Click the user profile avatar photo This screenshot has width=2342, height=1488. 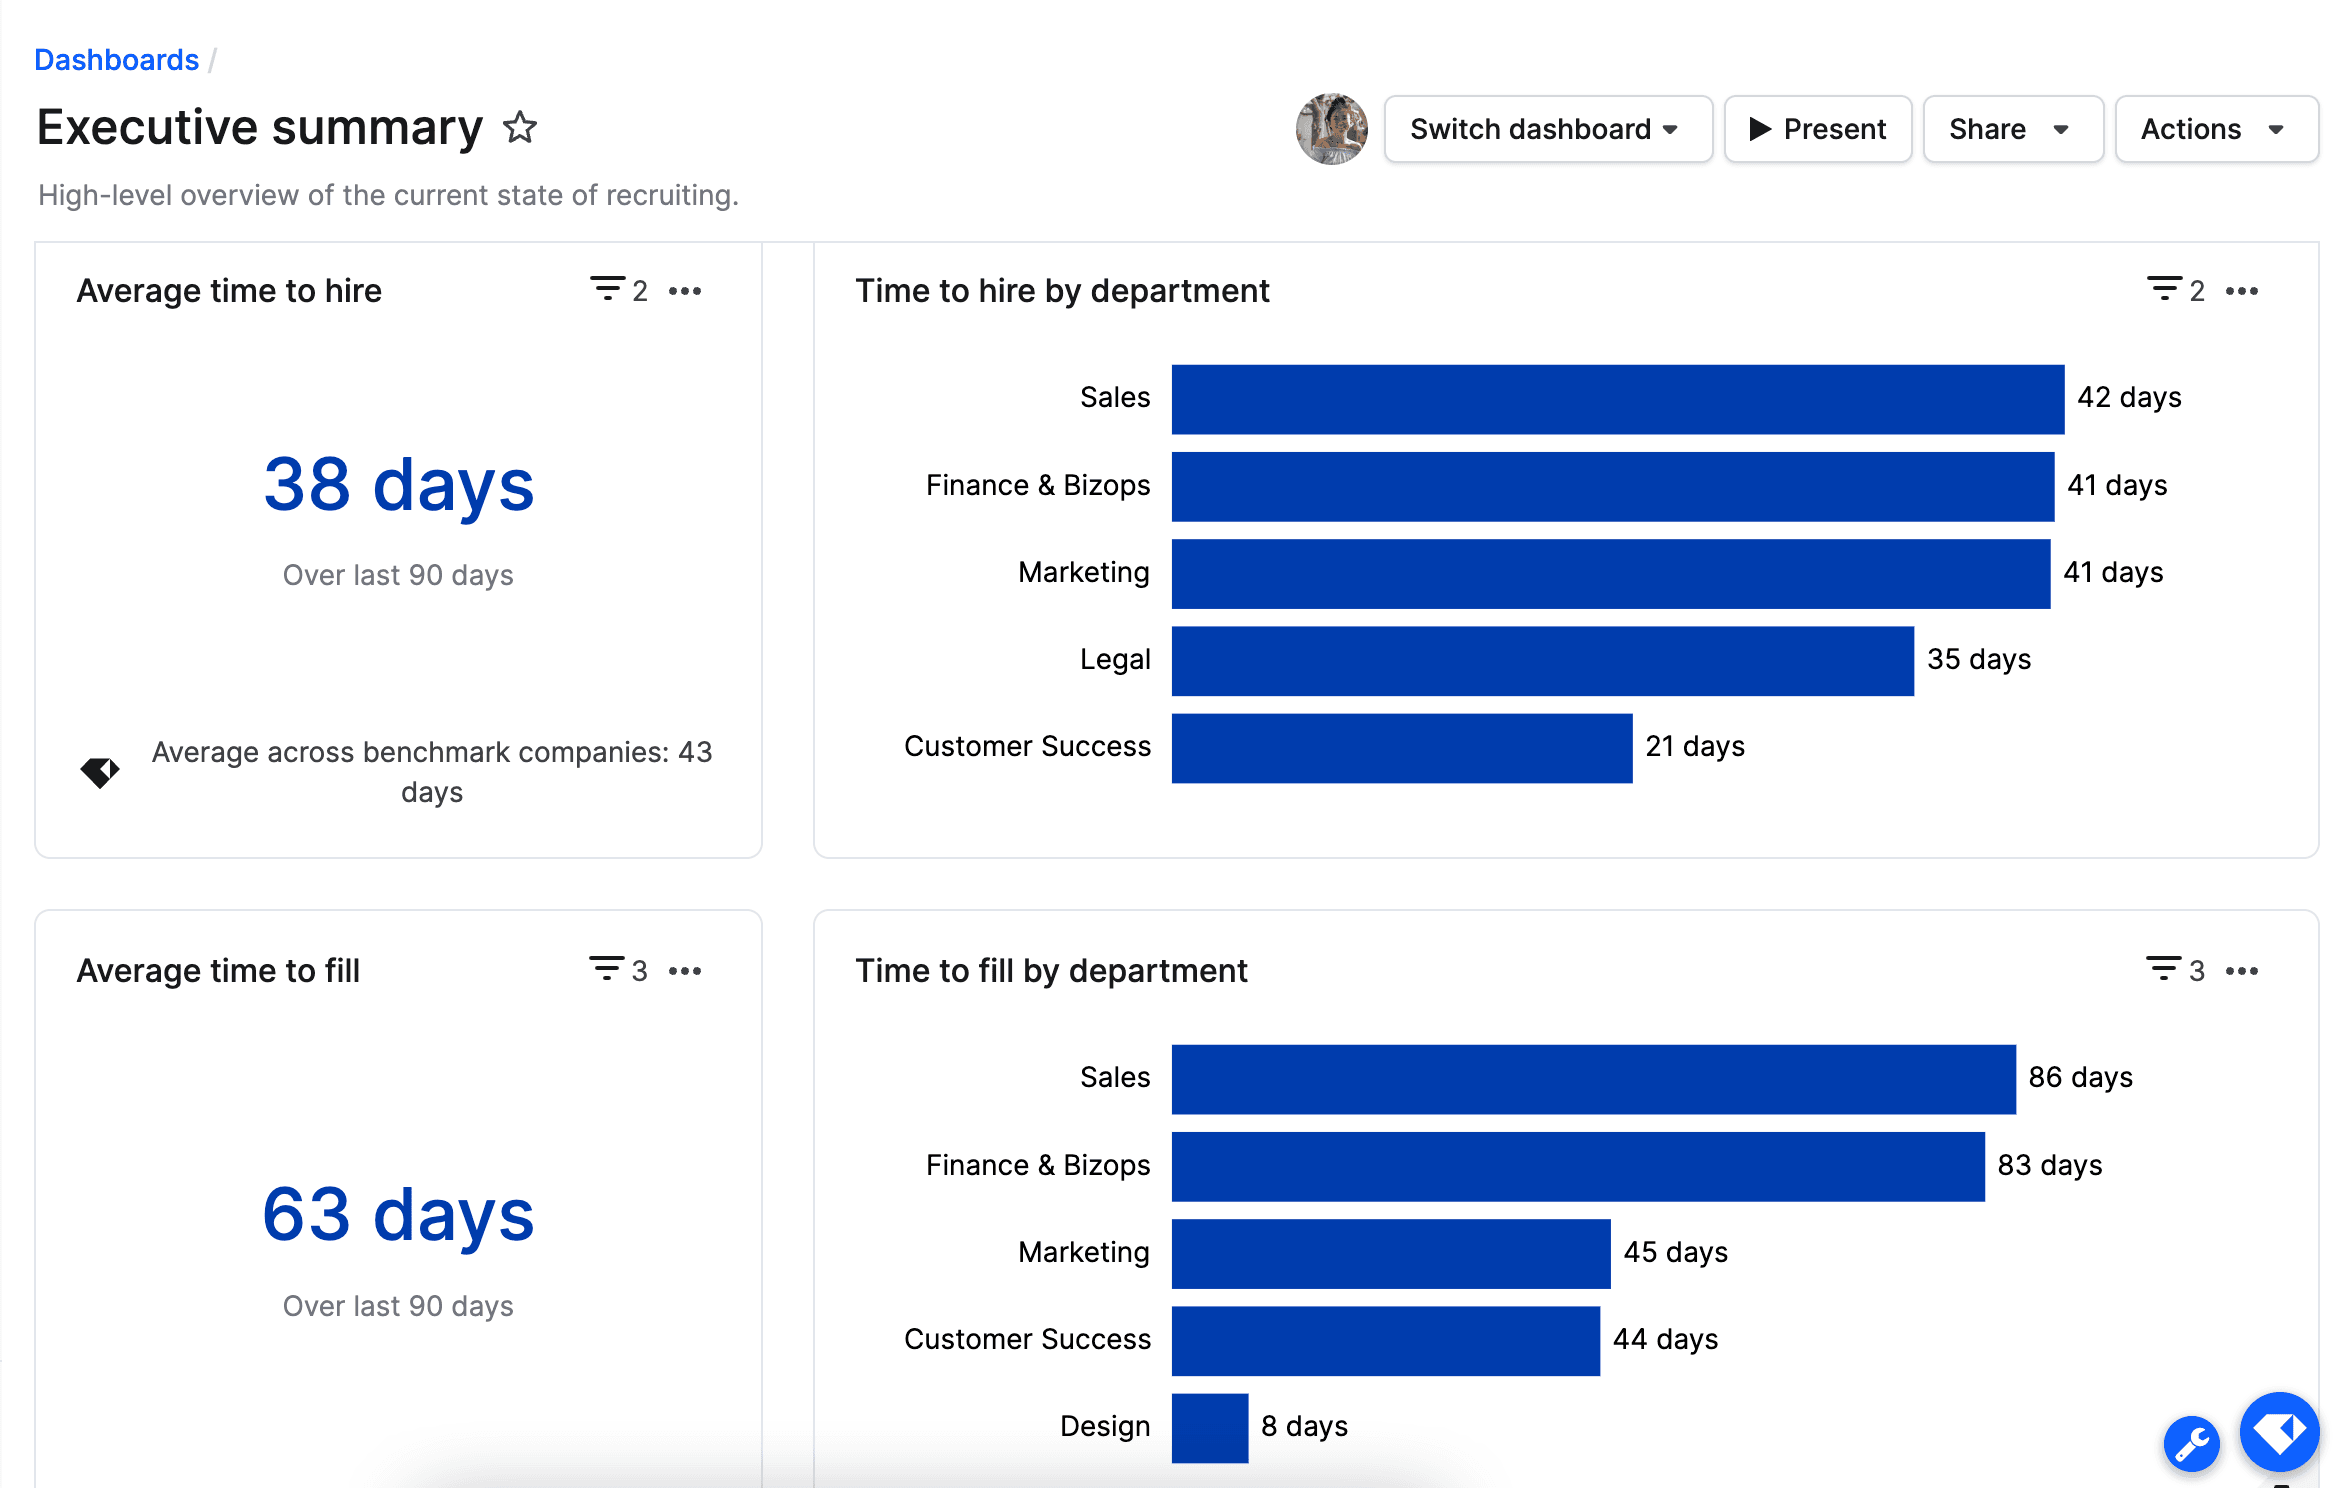[x=1331, y=129]
